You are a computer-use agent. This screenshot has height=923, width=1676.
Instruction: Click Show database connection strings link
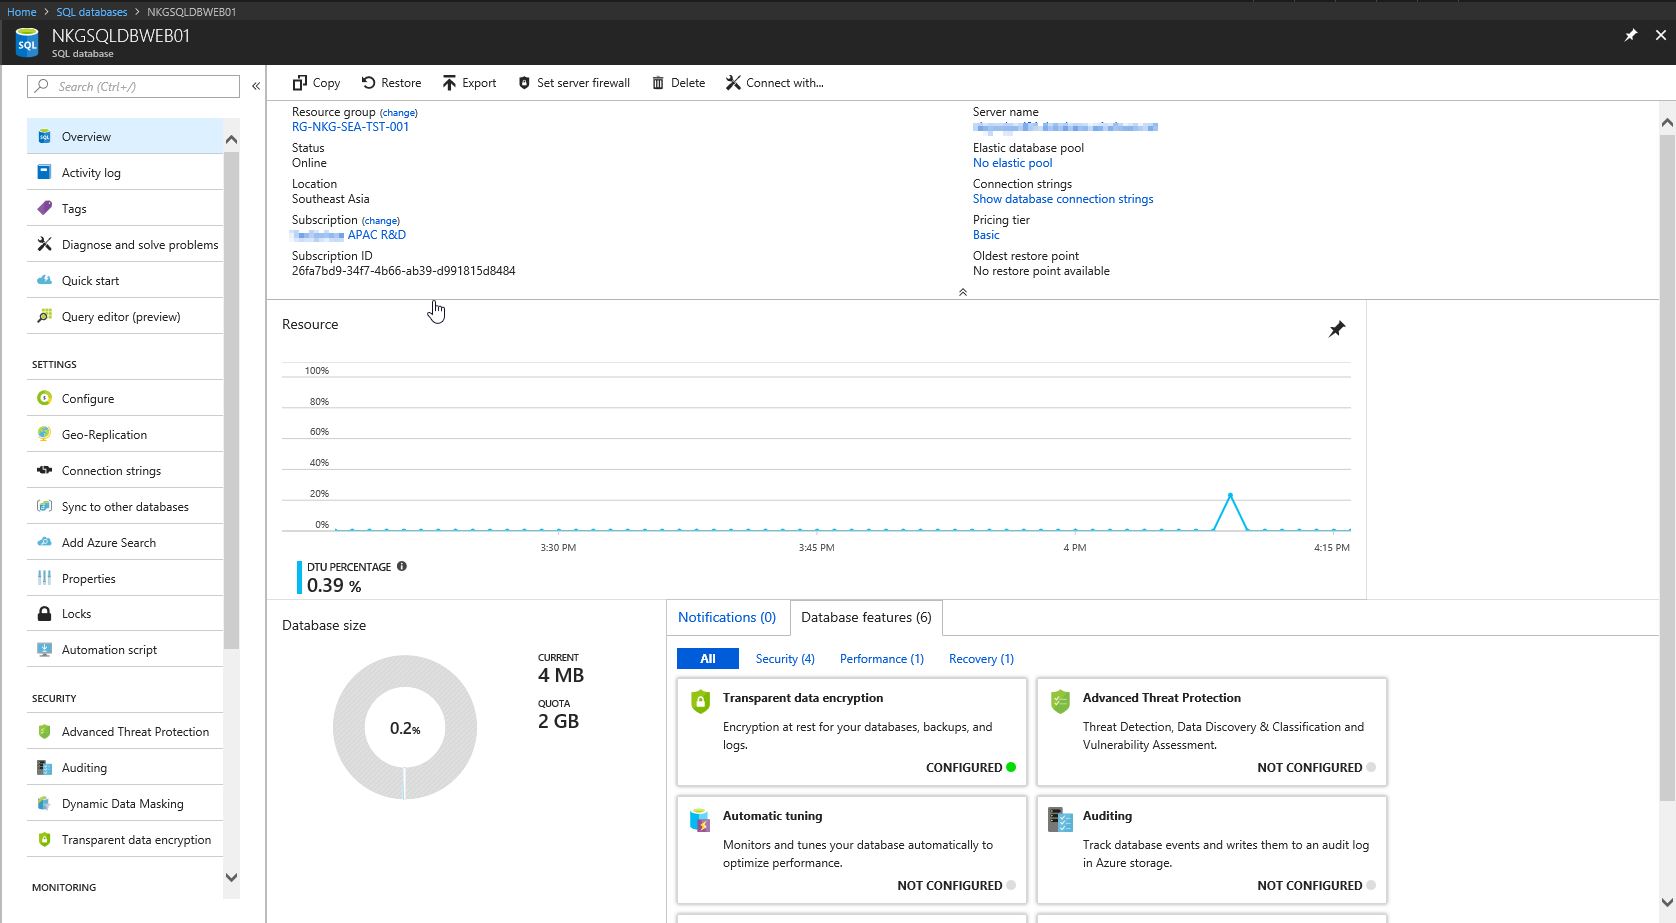coord(1062,199)
